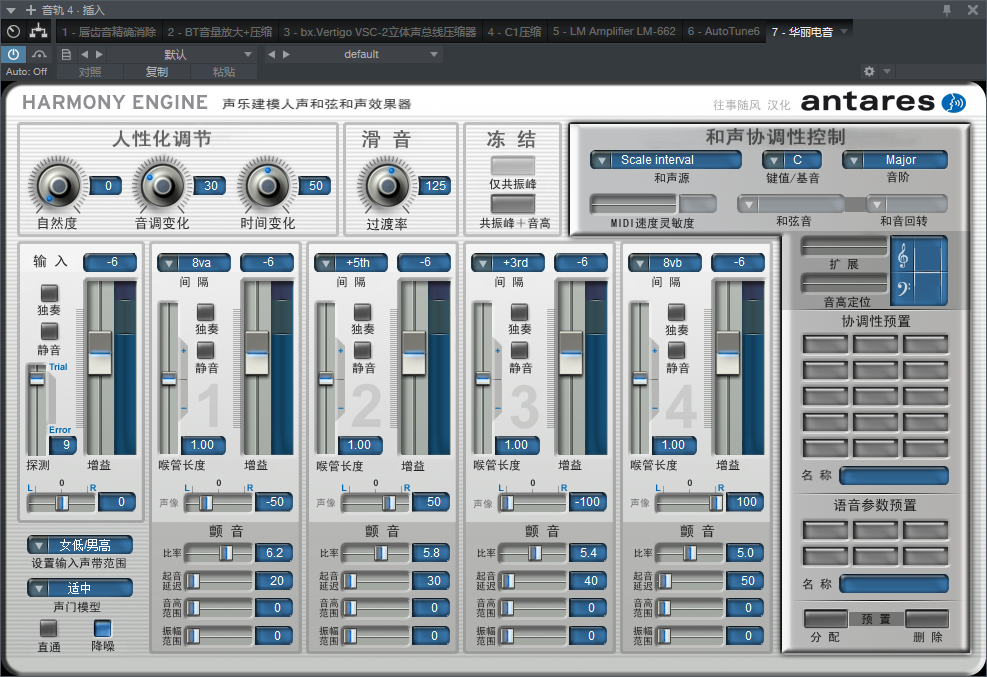Viewport: 987px width, 677px height.
Task: Enable 仅共振峰 freeze button
Action: 513,165
